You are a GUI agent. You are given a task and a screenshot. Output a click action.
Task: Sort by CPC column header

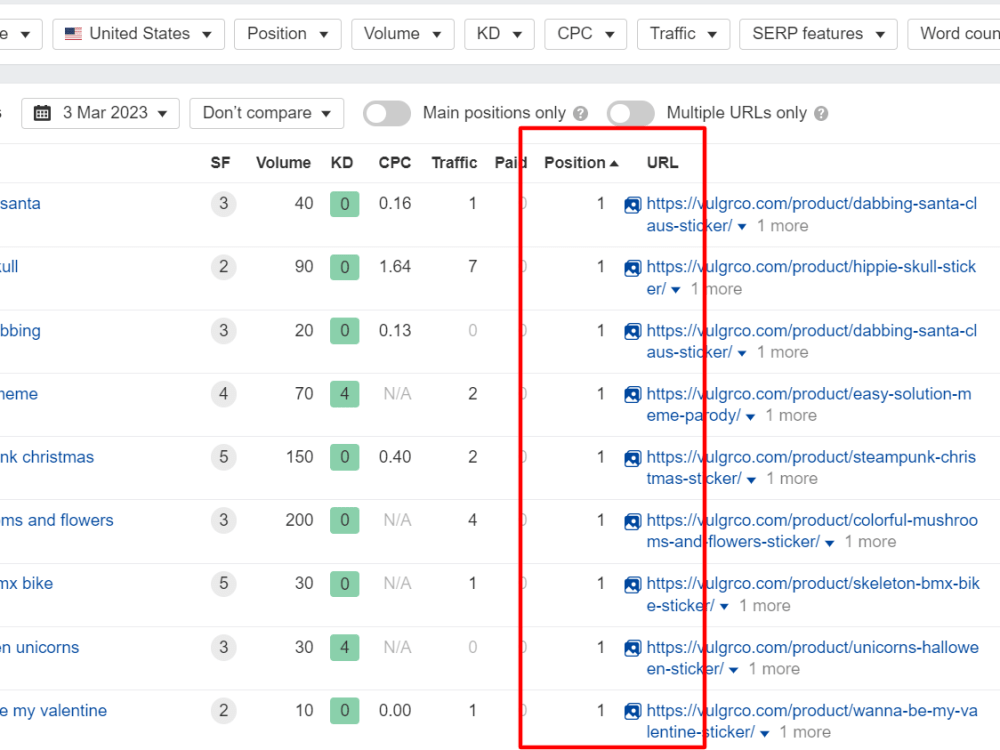[x=395, y=163]
